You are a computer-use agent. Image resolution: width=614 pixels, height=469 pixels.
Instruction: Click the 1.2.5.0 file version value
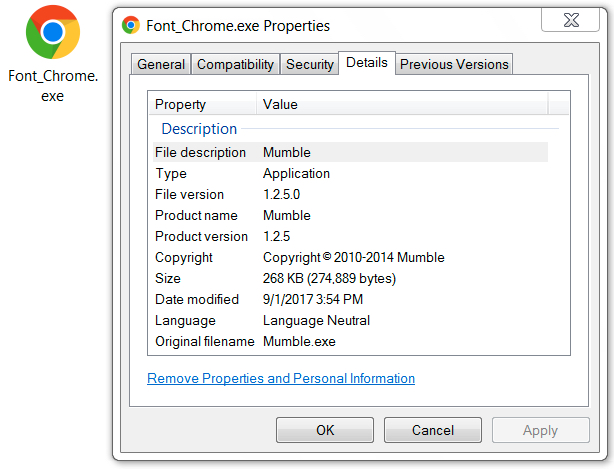pyautogui.click(x=282, y=194)
